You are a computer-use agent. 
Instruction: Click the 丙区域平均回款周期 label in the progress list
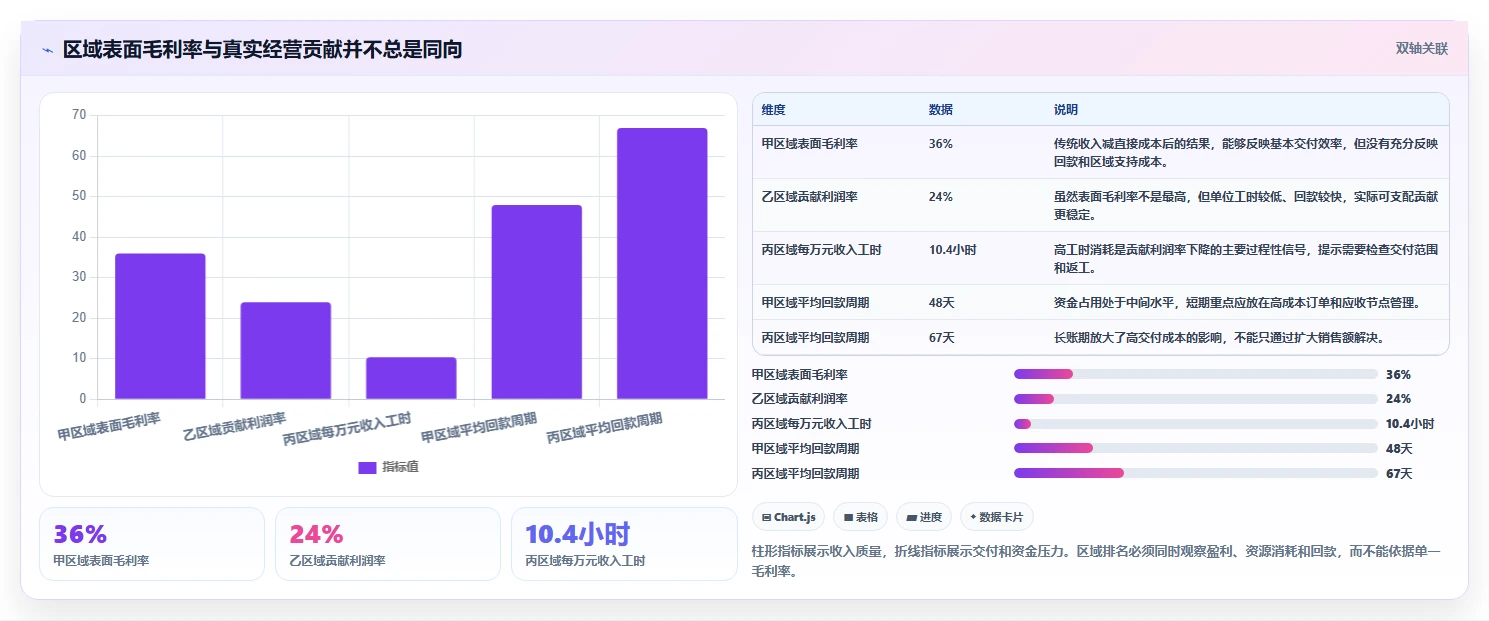point(806,473)
